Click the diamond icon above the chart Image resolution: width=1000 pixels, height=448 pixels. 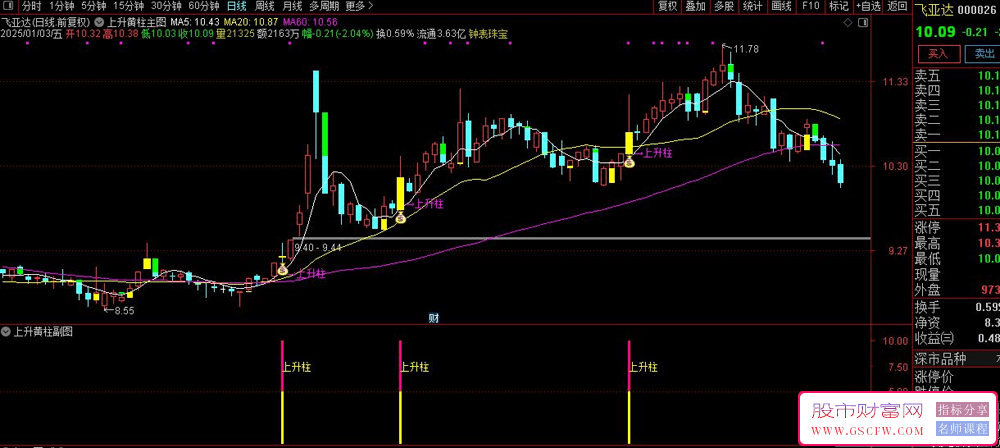(847, 23)
